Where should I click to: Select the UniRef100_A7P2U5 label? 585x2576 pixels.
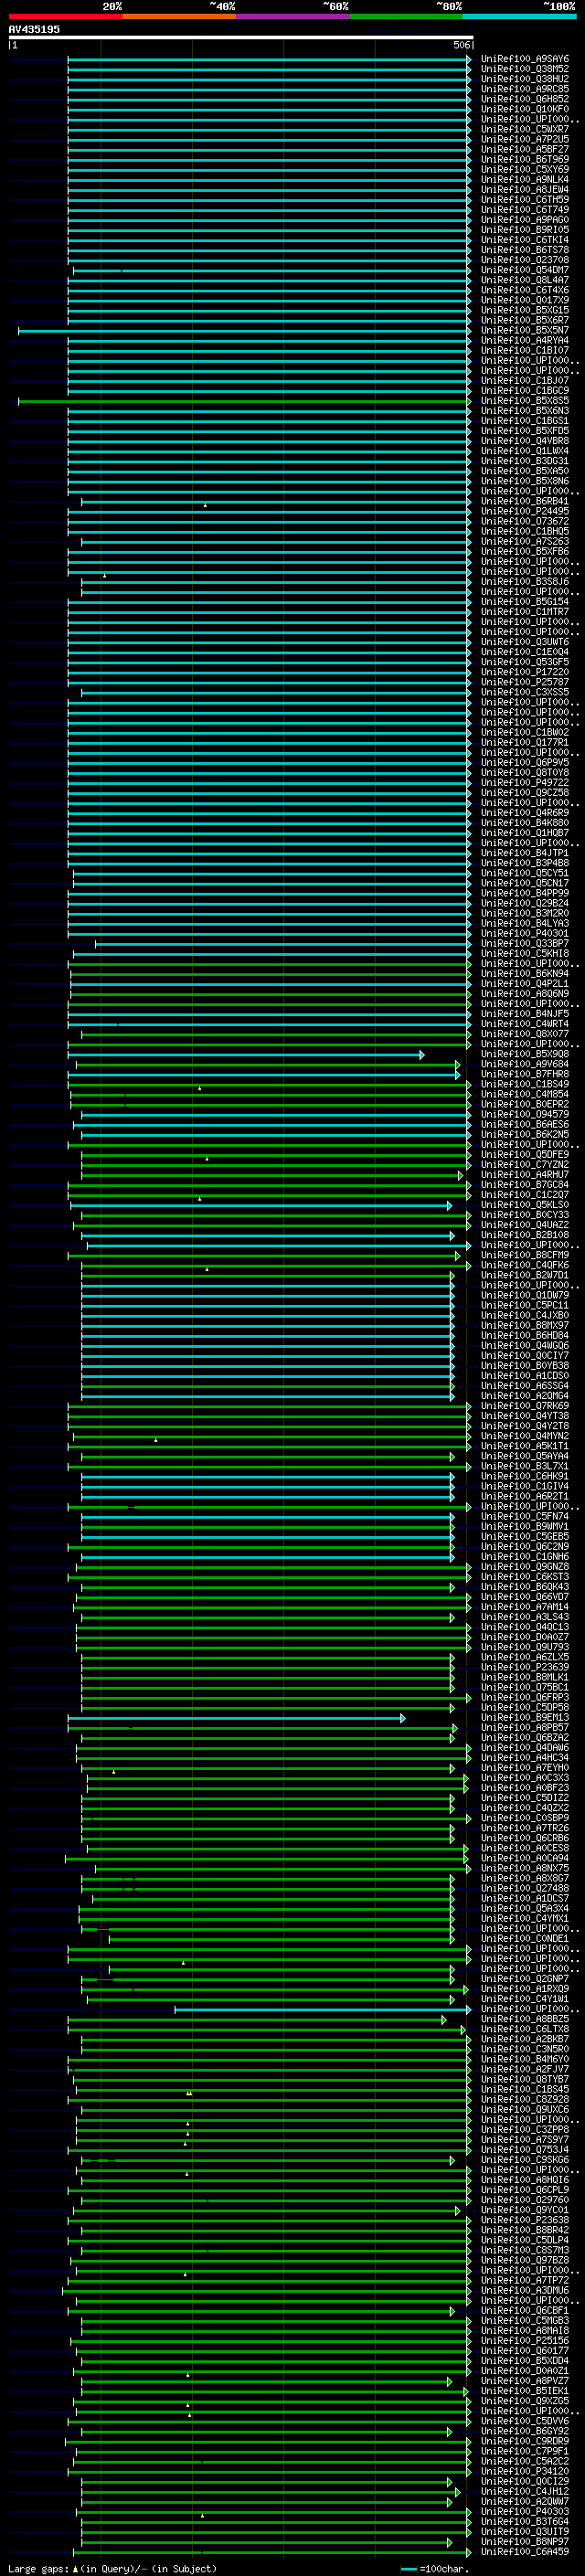coord(525,139)
